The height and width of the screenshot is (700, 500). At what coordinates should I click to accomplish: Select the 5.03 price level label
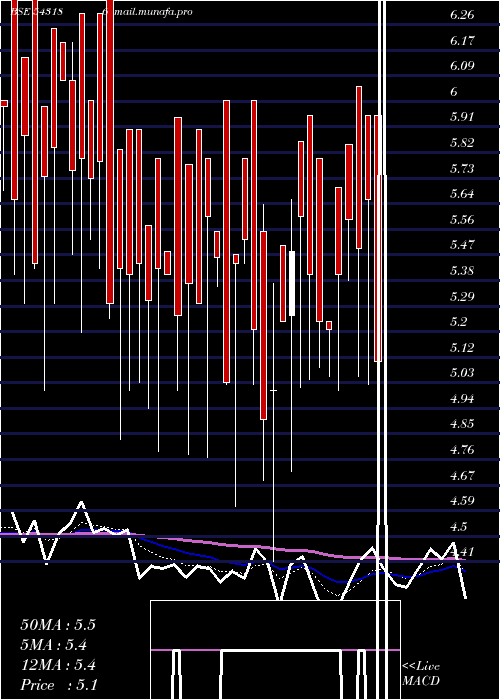[462, 372]
